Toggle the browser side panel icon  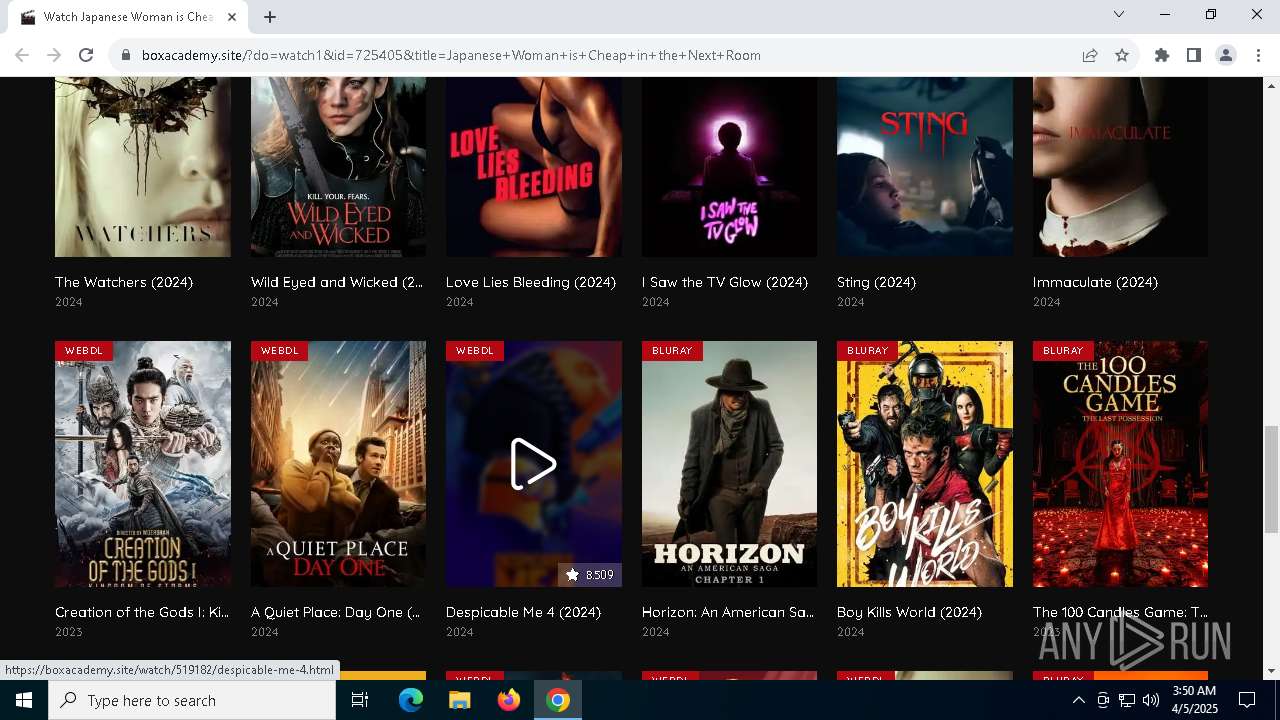pyautogui.click(x=1194, y=55)
